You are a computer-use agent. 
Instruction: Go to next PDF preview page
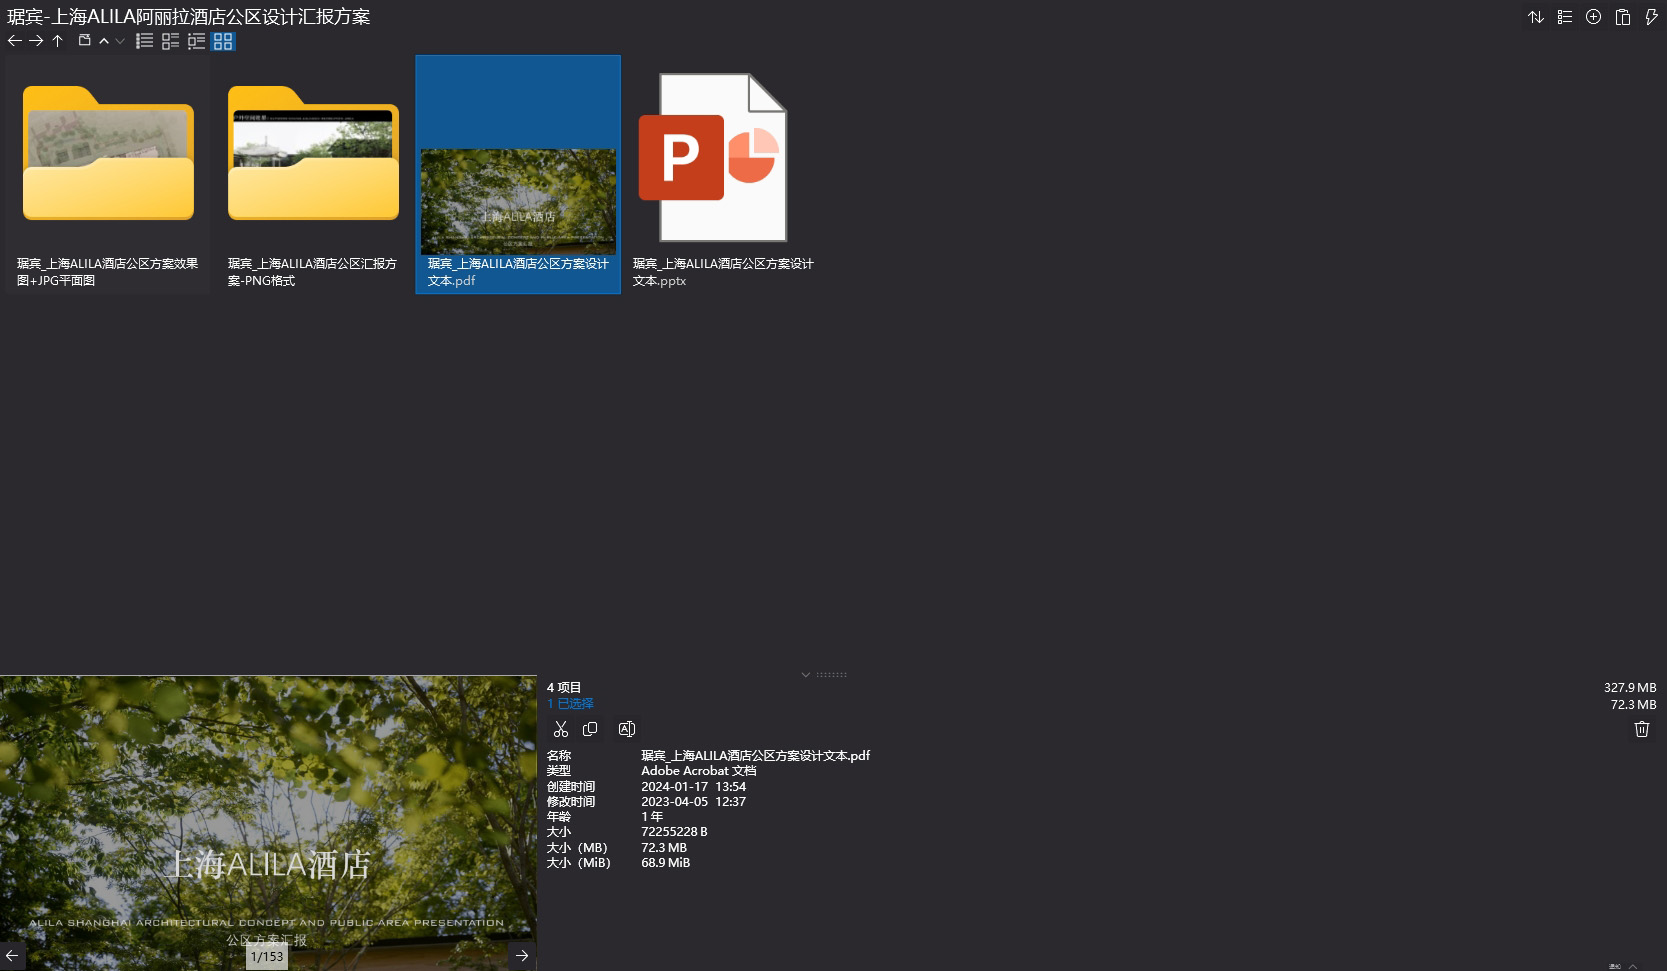tap(522, 956)
